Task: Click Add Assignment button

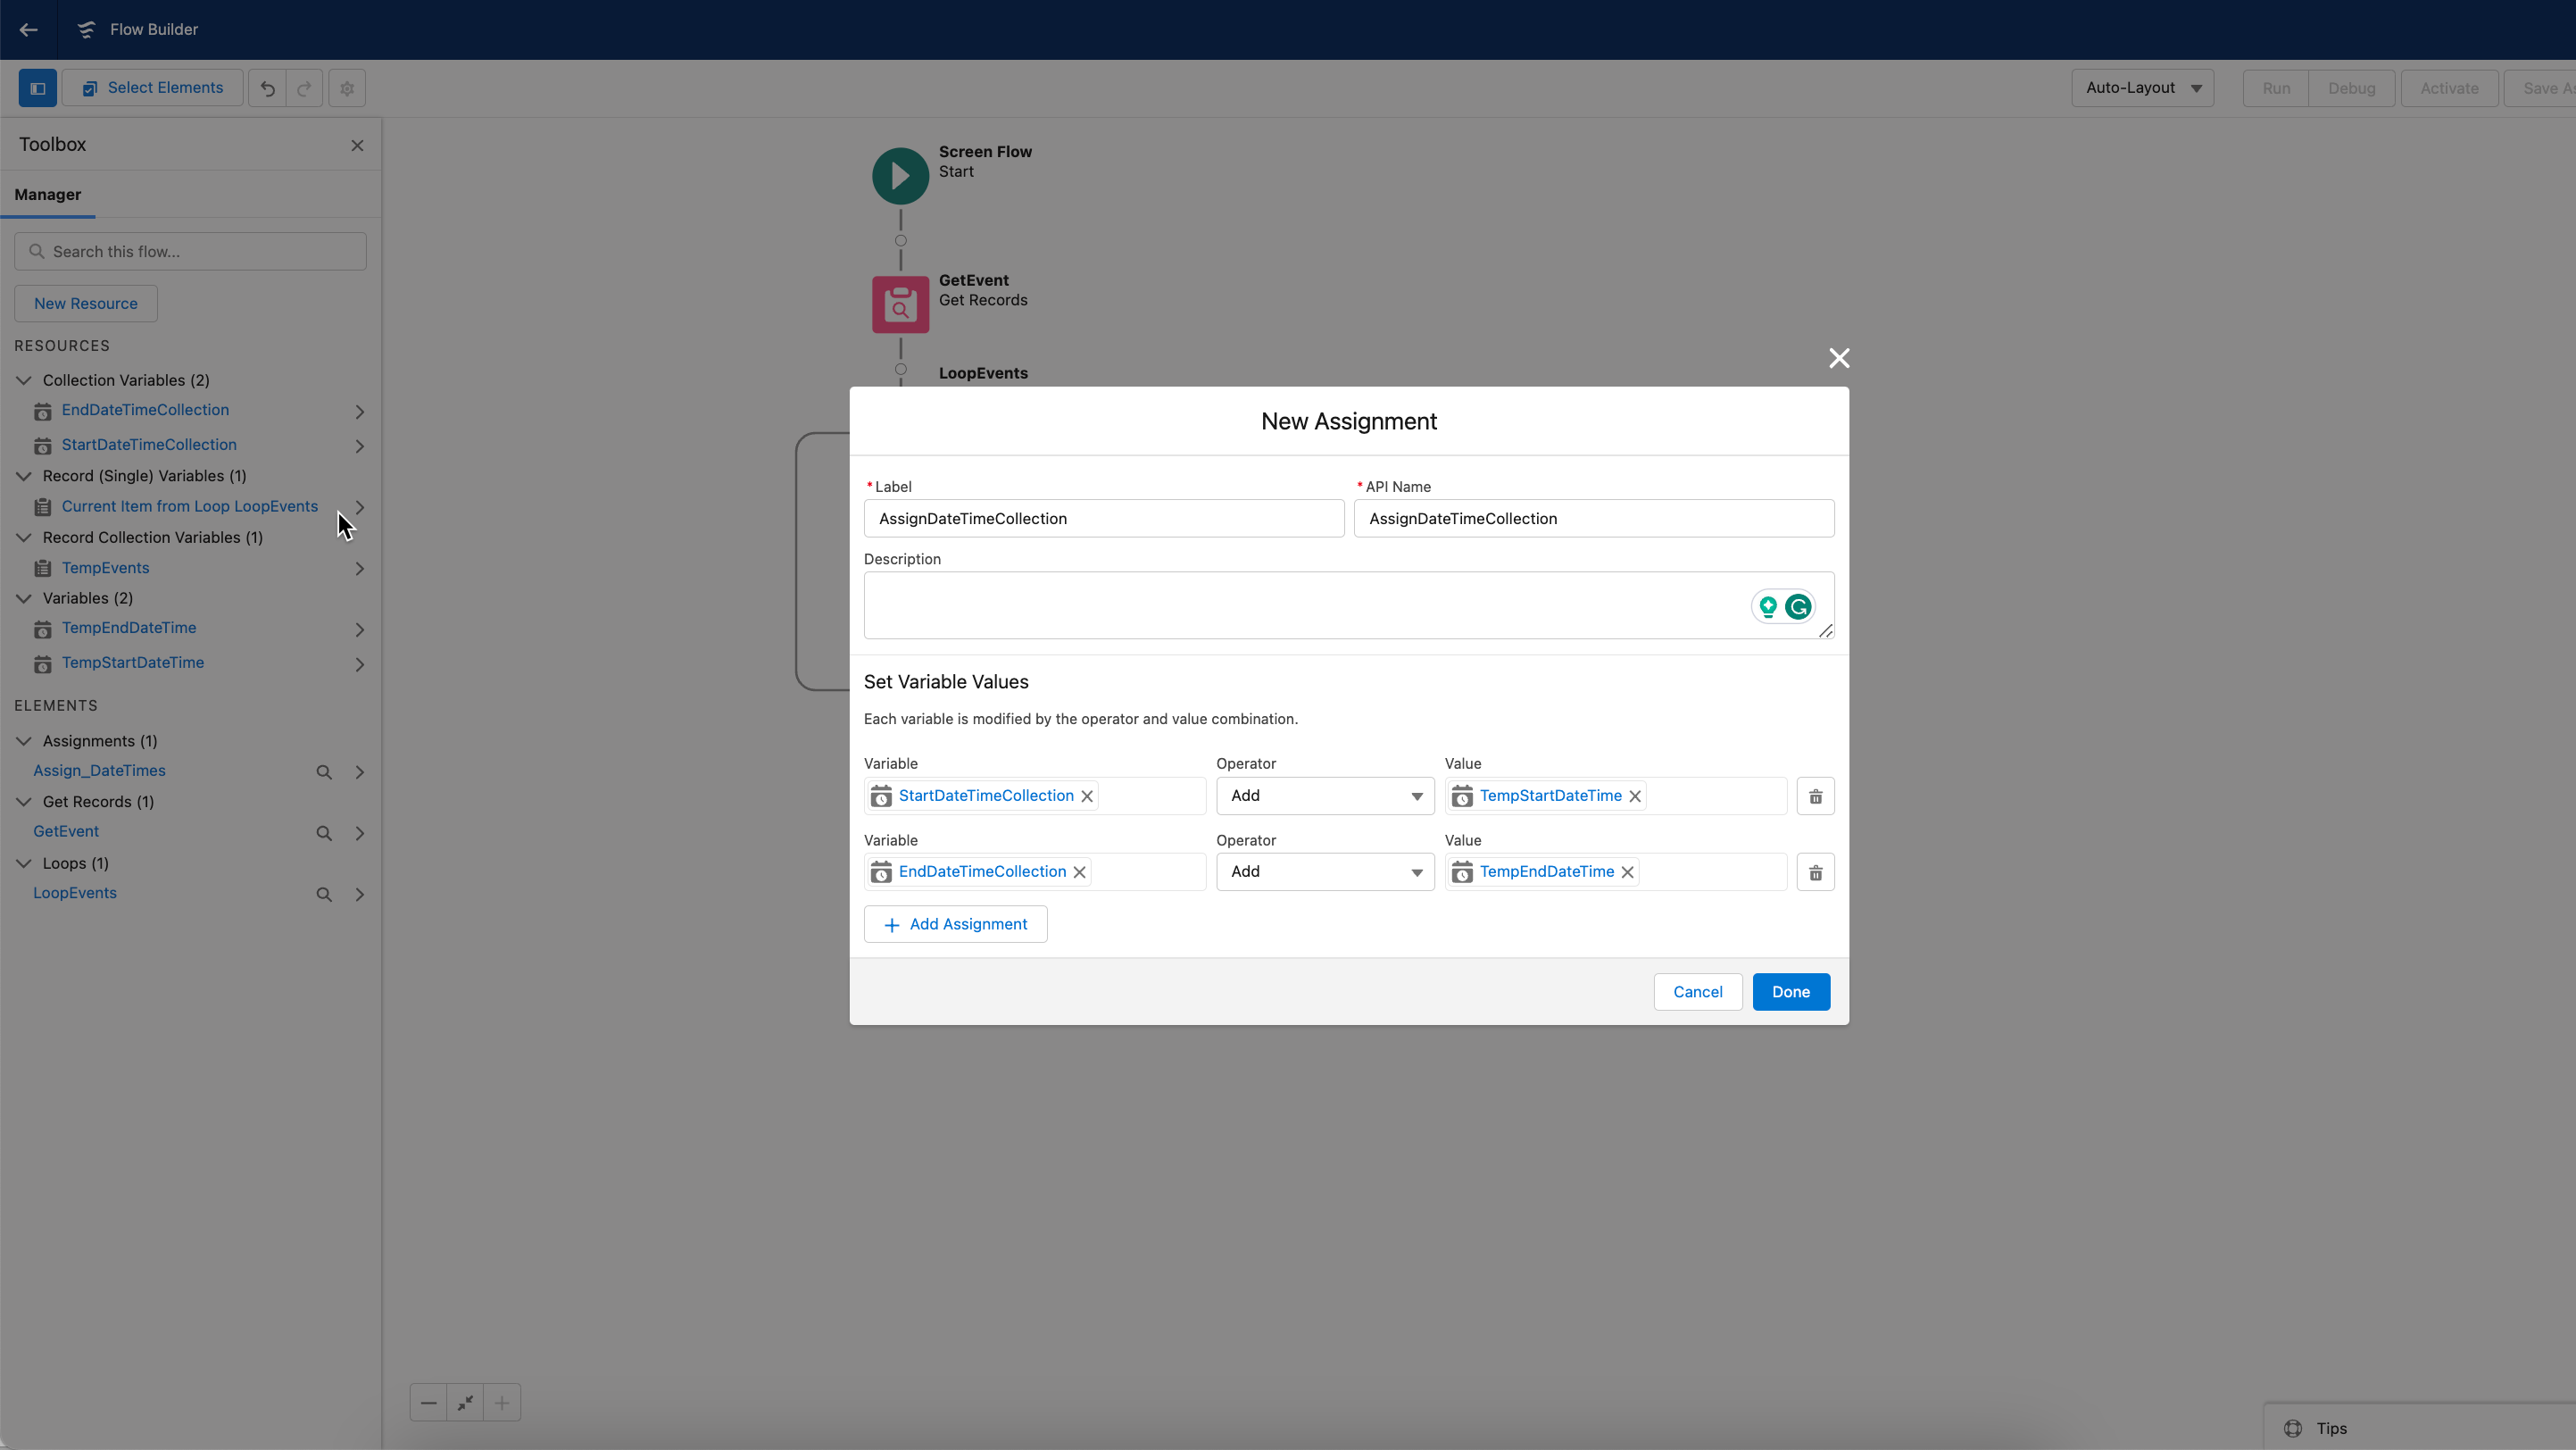Action: click(955, 924)
